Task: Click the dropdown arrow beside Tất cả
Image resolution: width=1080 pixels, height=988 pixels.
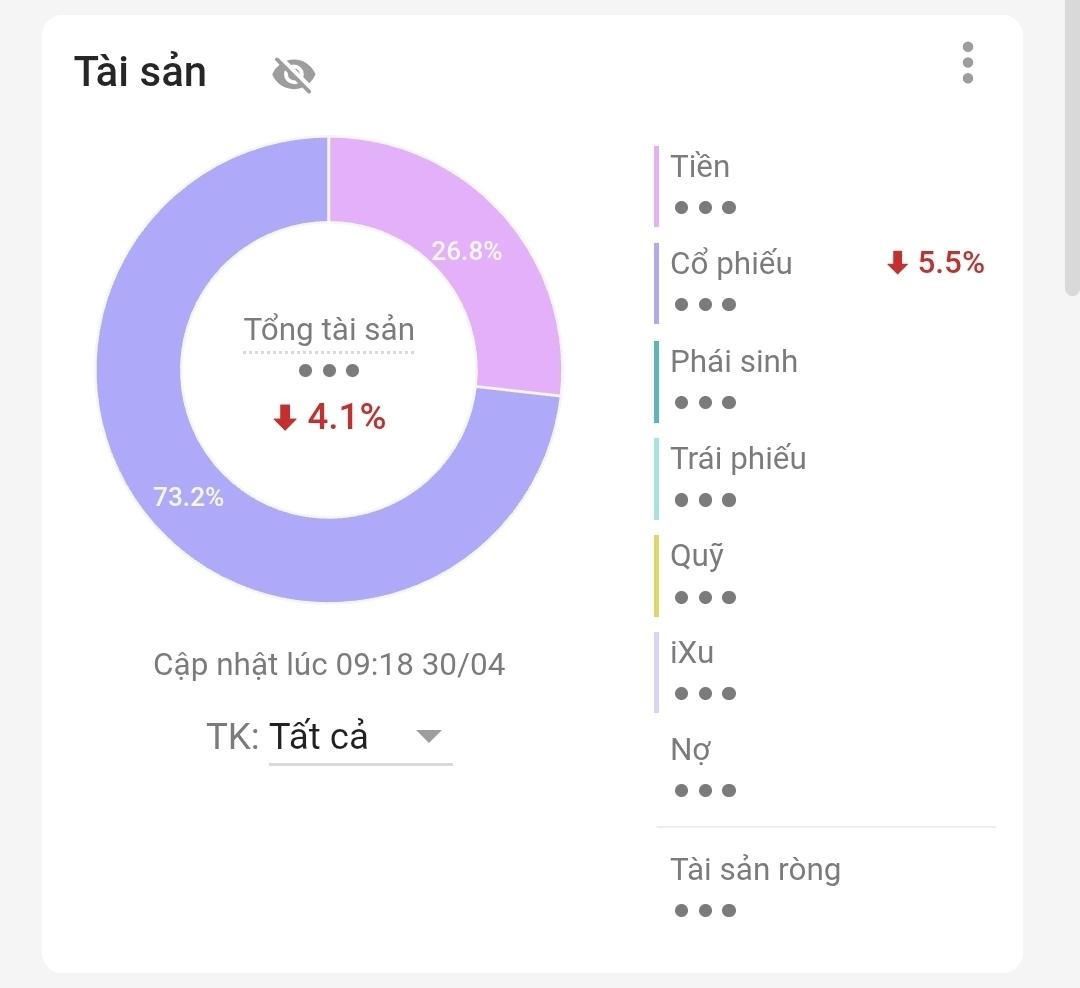Action: click(x=430, y=737)
